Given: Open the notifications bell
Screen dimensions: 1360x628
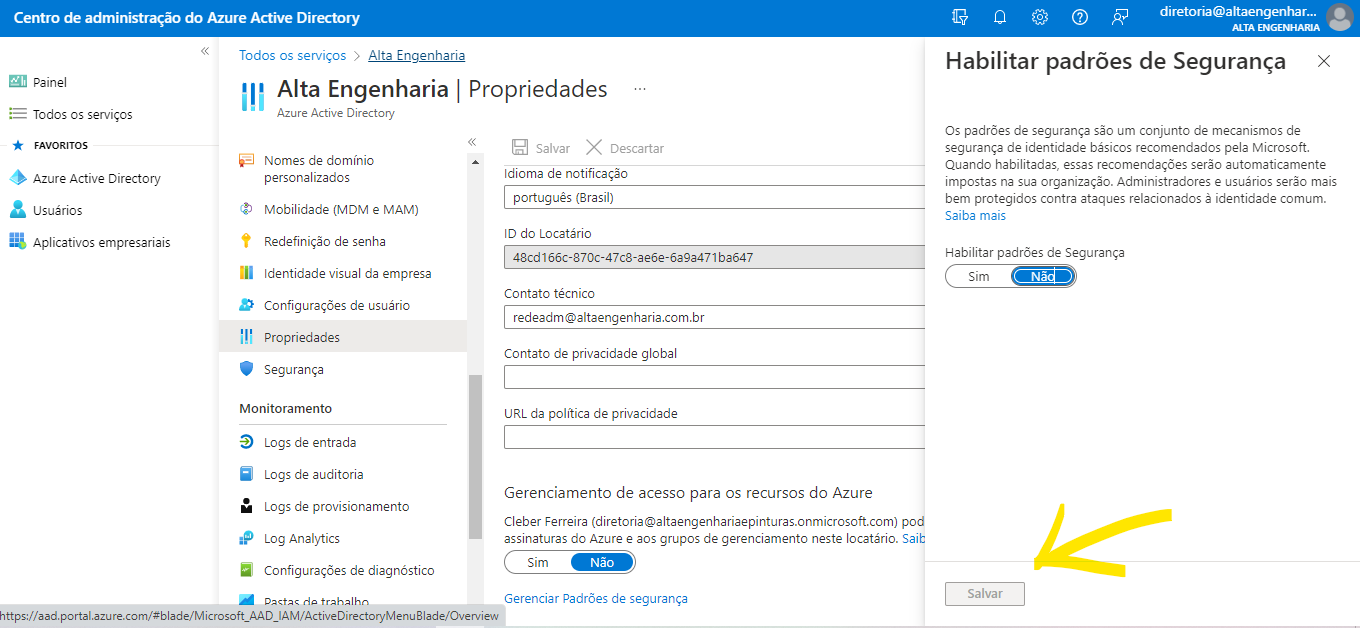Looking at the screenshot, I should tap(1000, 17).
